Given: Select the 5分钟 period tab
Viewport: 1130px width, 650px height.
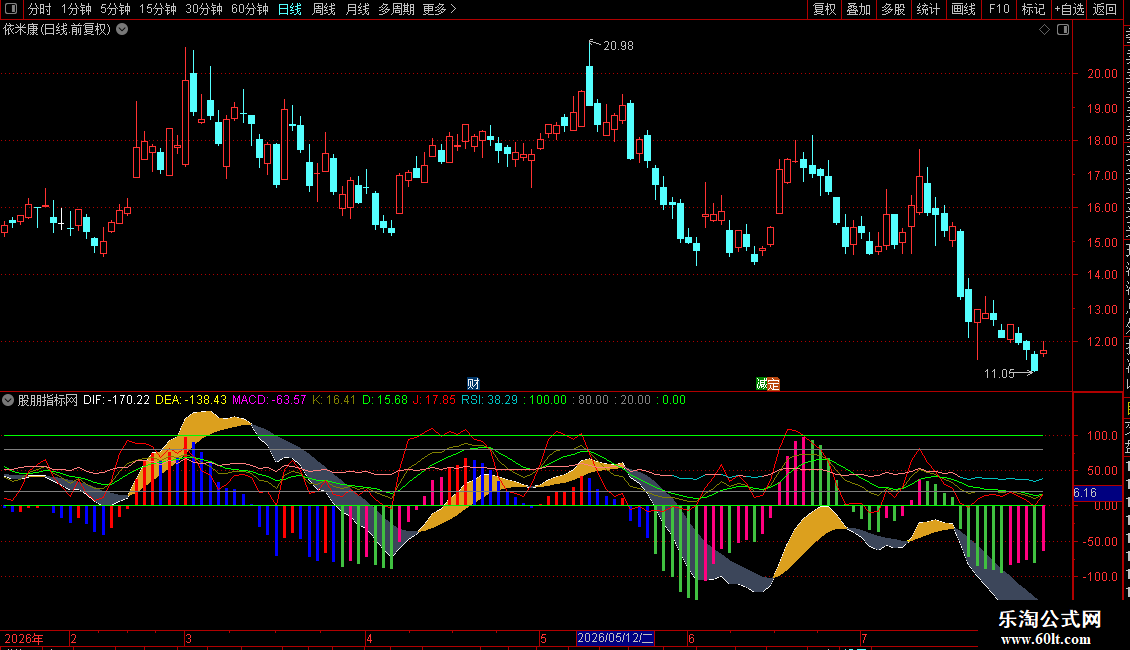Looking at the screenshot, I should pos(115,9).
